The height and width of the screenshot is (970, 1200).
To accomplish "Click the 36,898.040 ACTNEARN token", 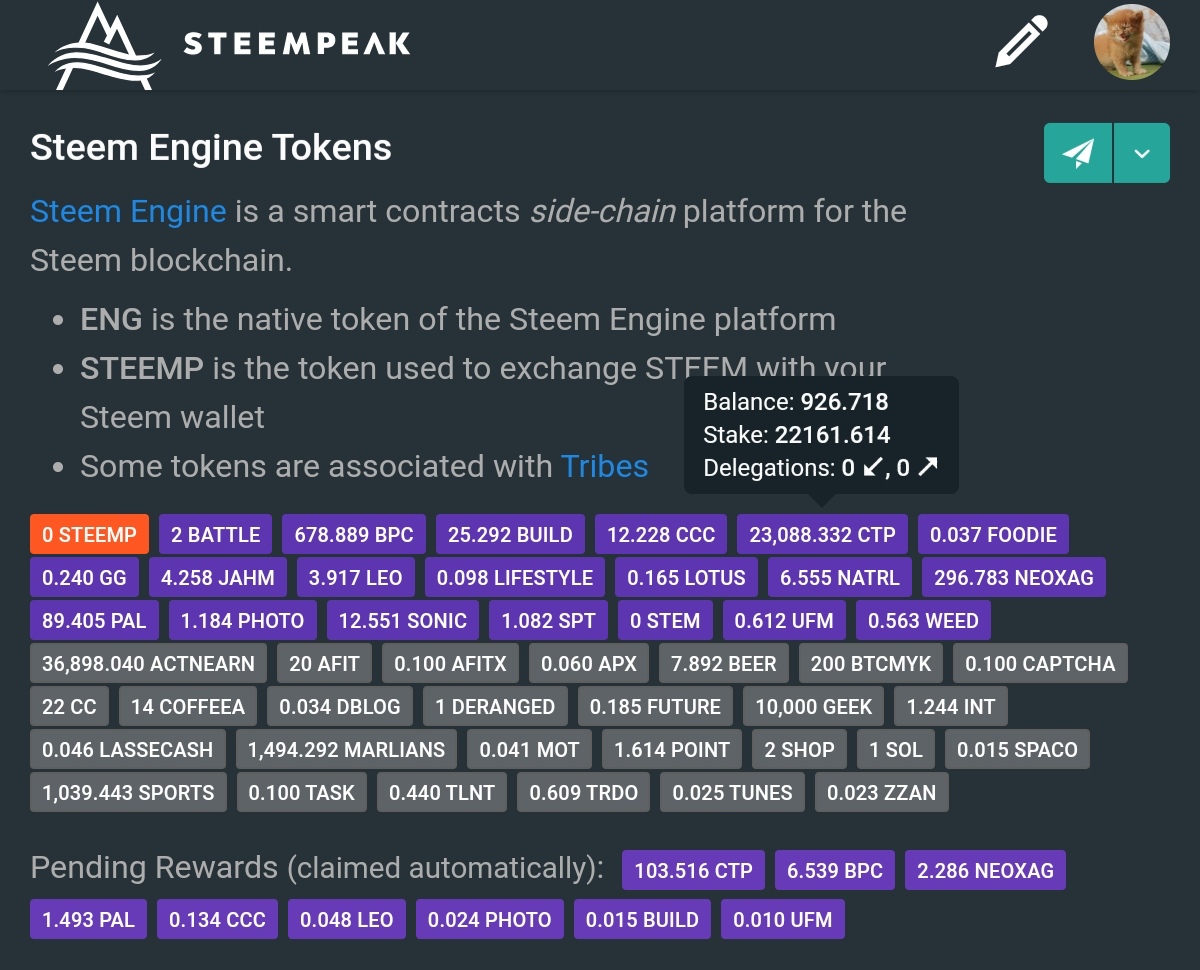I will [x=148, y=664].
